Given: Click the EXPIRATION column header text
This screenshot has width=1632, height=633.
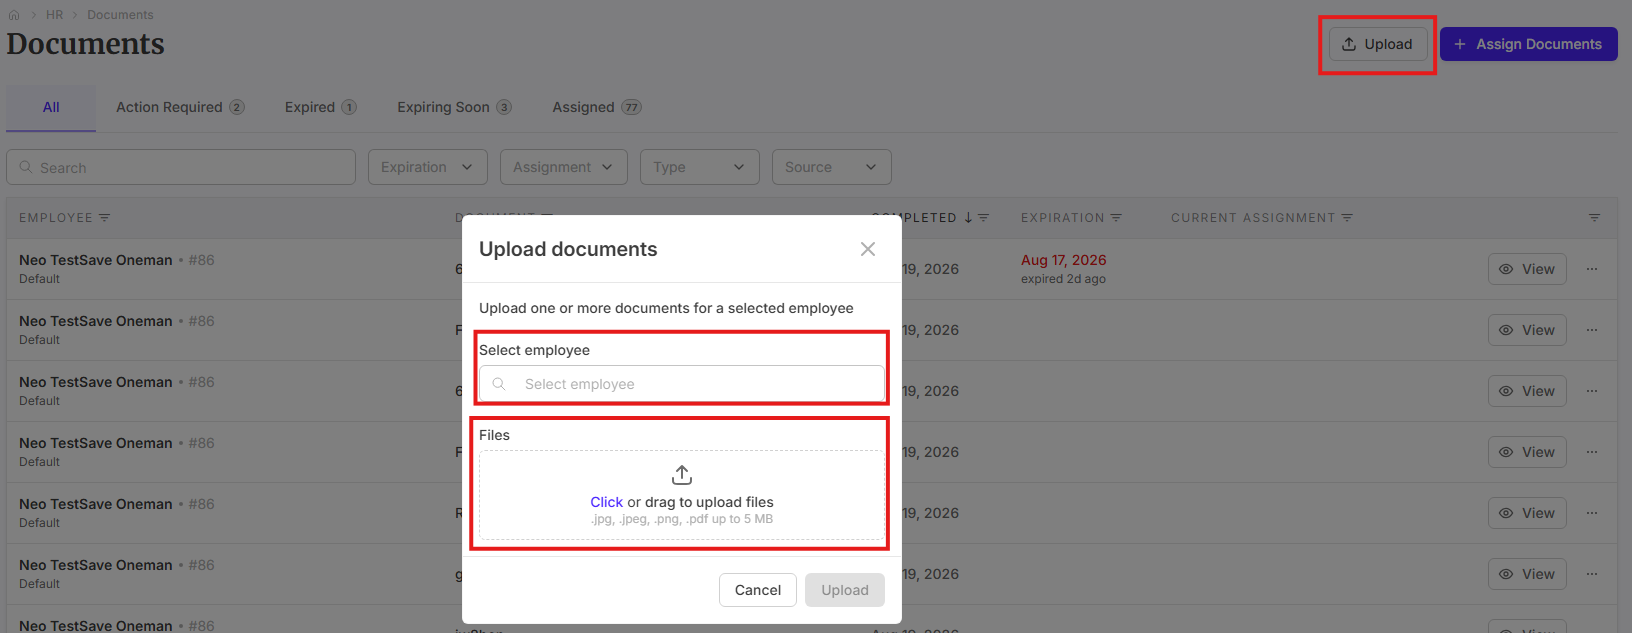Looking at the screenshot, I should click(1063, 218).
